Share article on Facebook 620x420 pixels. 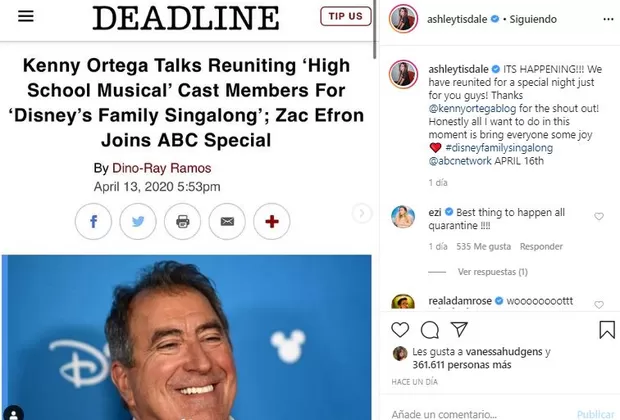click(93, 221)
